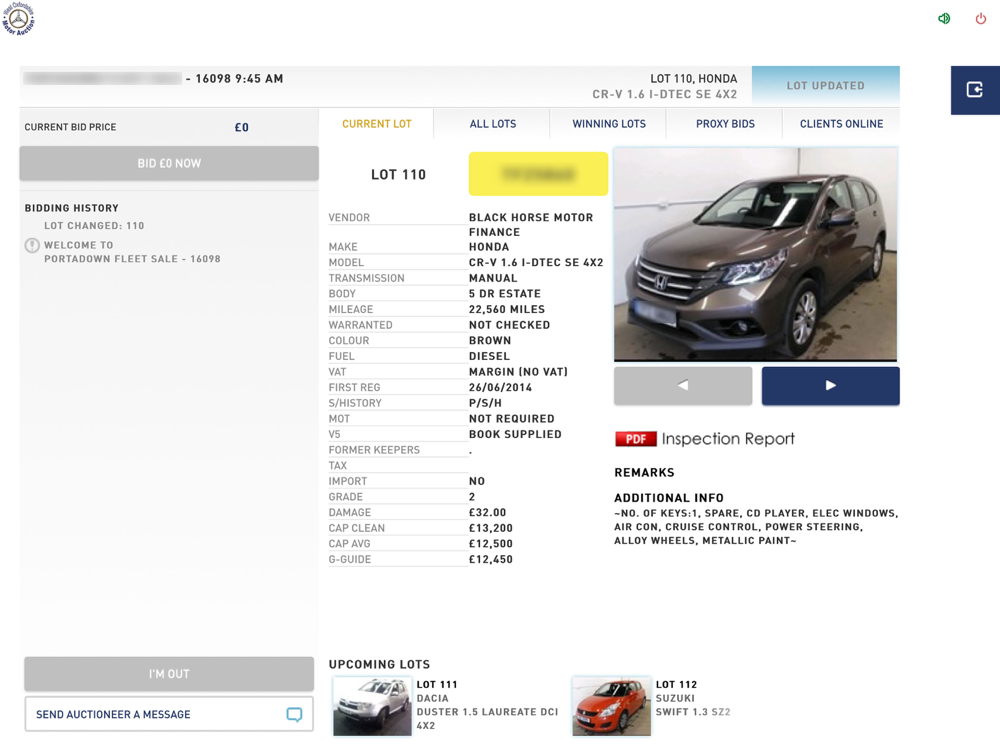This screenshot has width=1000, height=750.
Task: Click the '£12,450' G-Guide value
Action: point(490,559)
